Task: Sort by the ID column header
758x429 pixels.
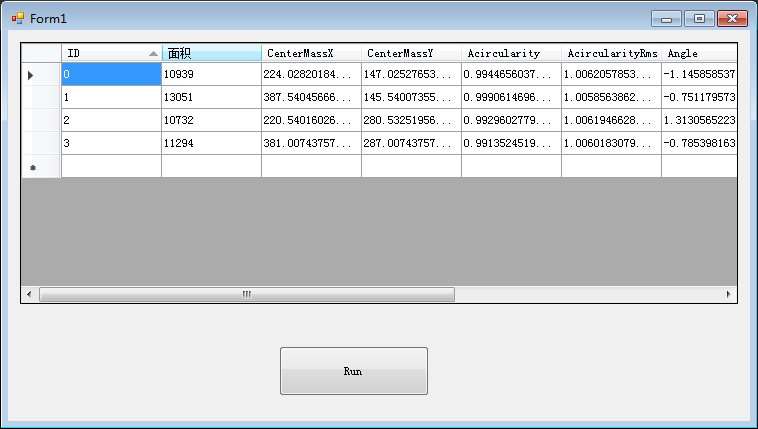Action: tap(110, 53)
